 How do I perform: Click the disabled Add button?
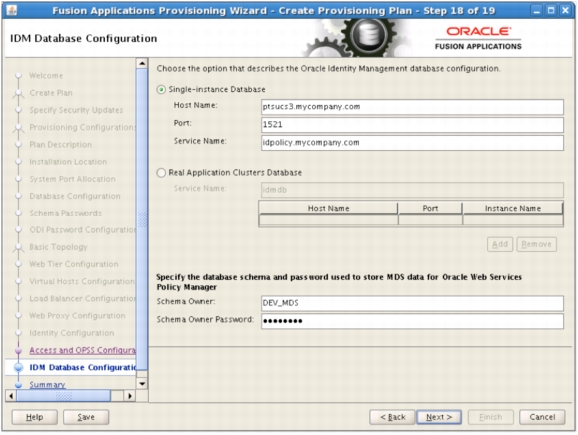coord(500,244)
